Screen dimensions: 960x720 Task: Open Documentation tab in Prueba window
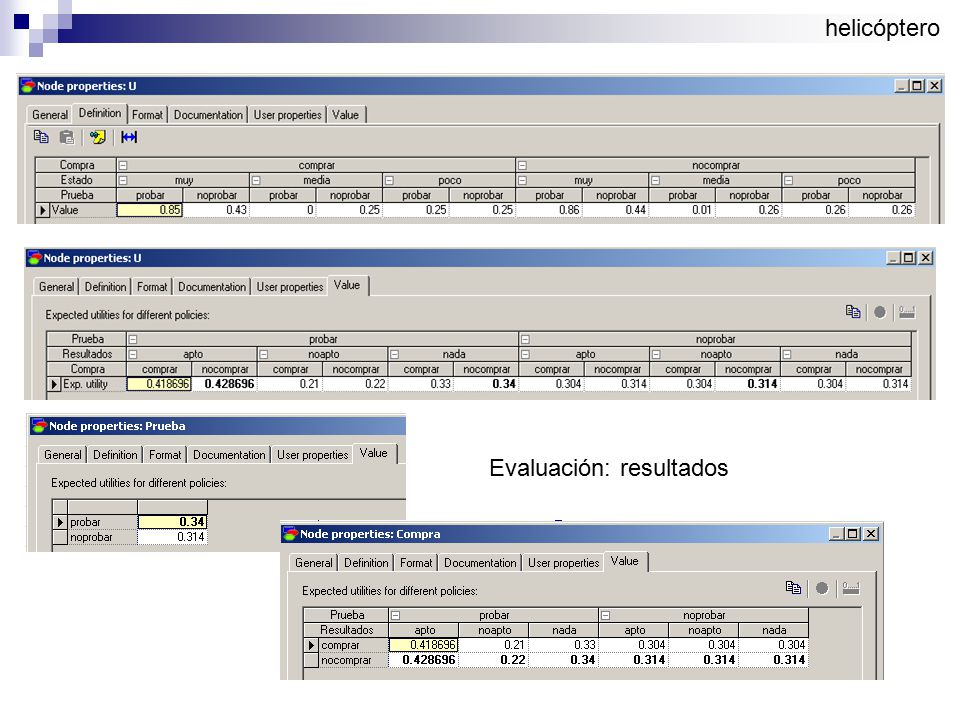[x=229, y=454]
